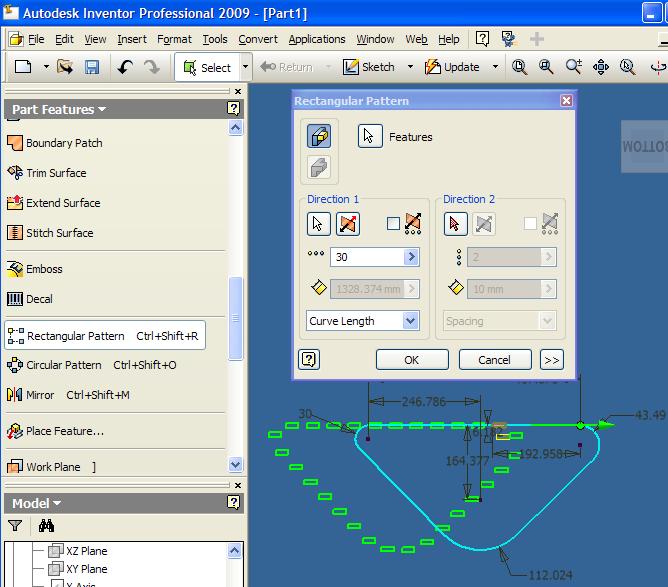Open the New document dropdown arrow

click(46, 67)
